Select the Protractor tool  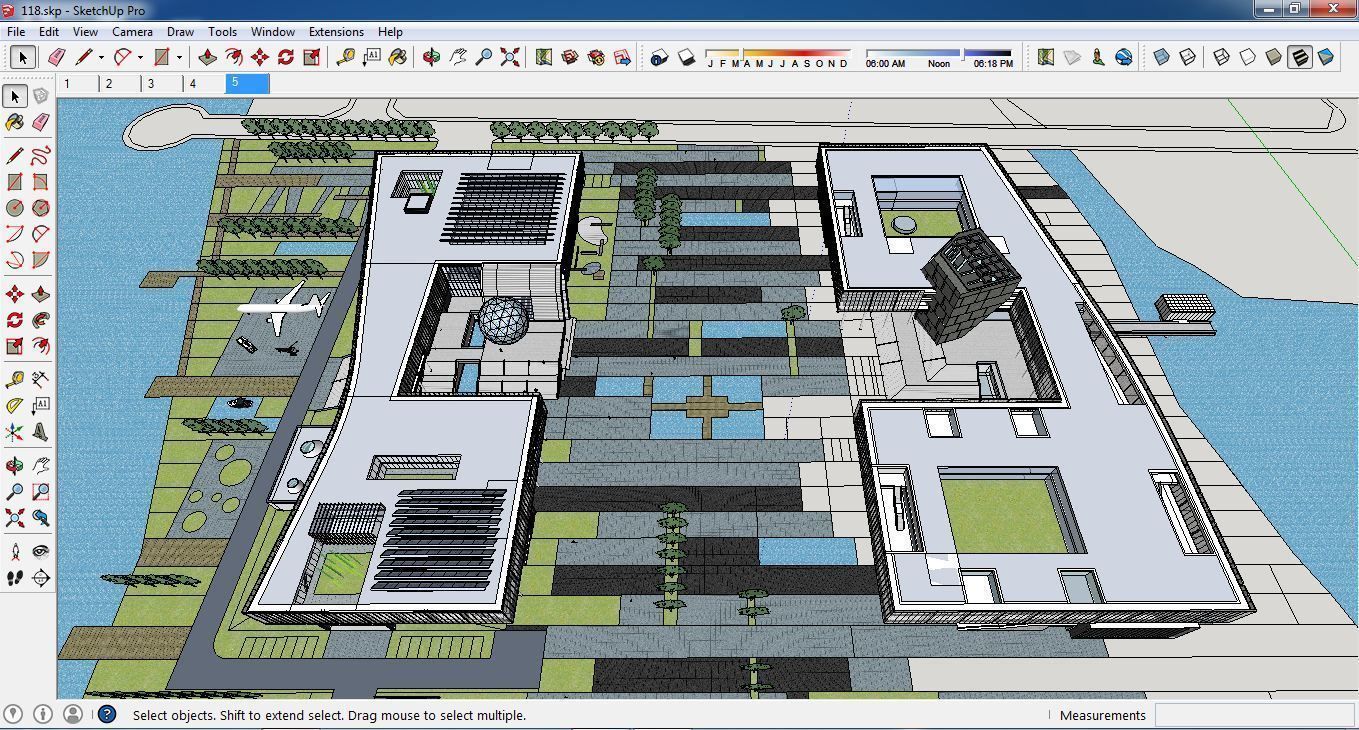pos(15,406)
